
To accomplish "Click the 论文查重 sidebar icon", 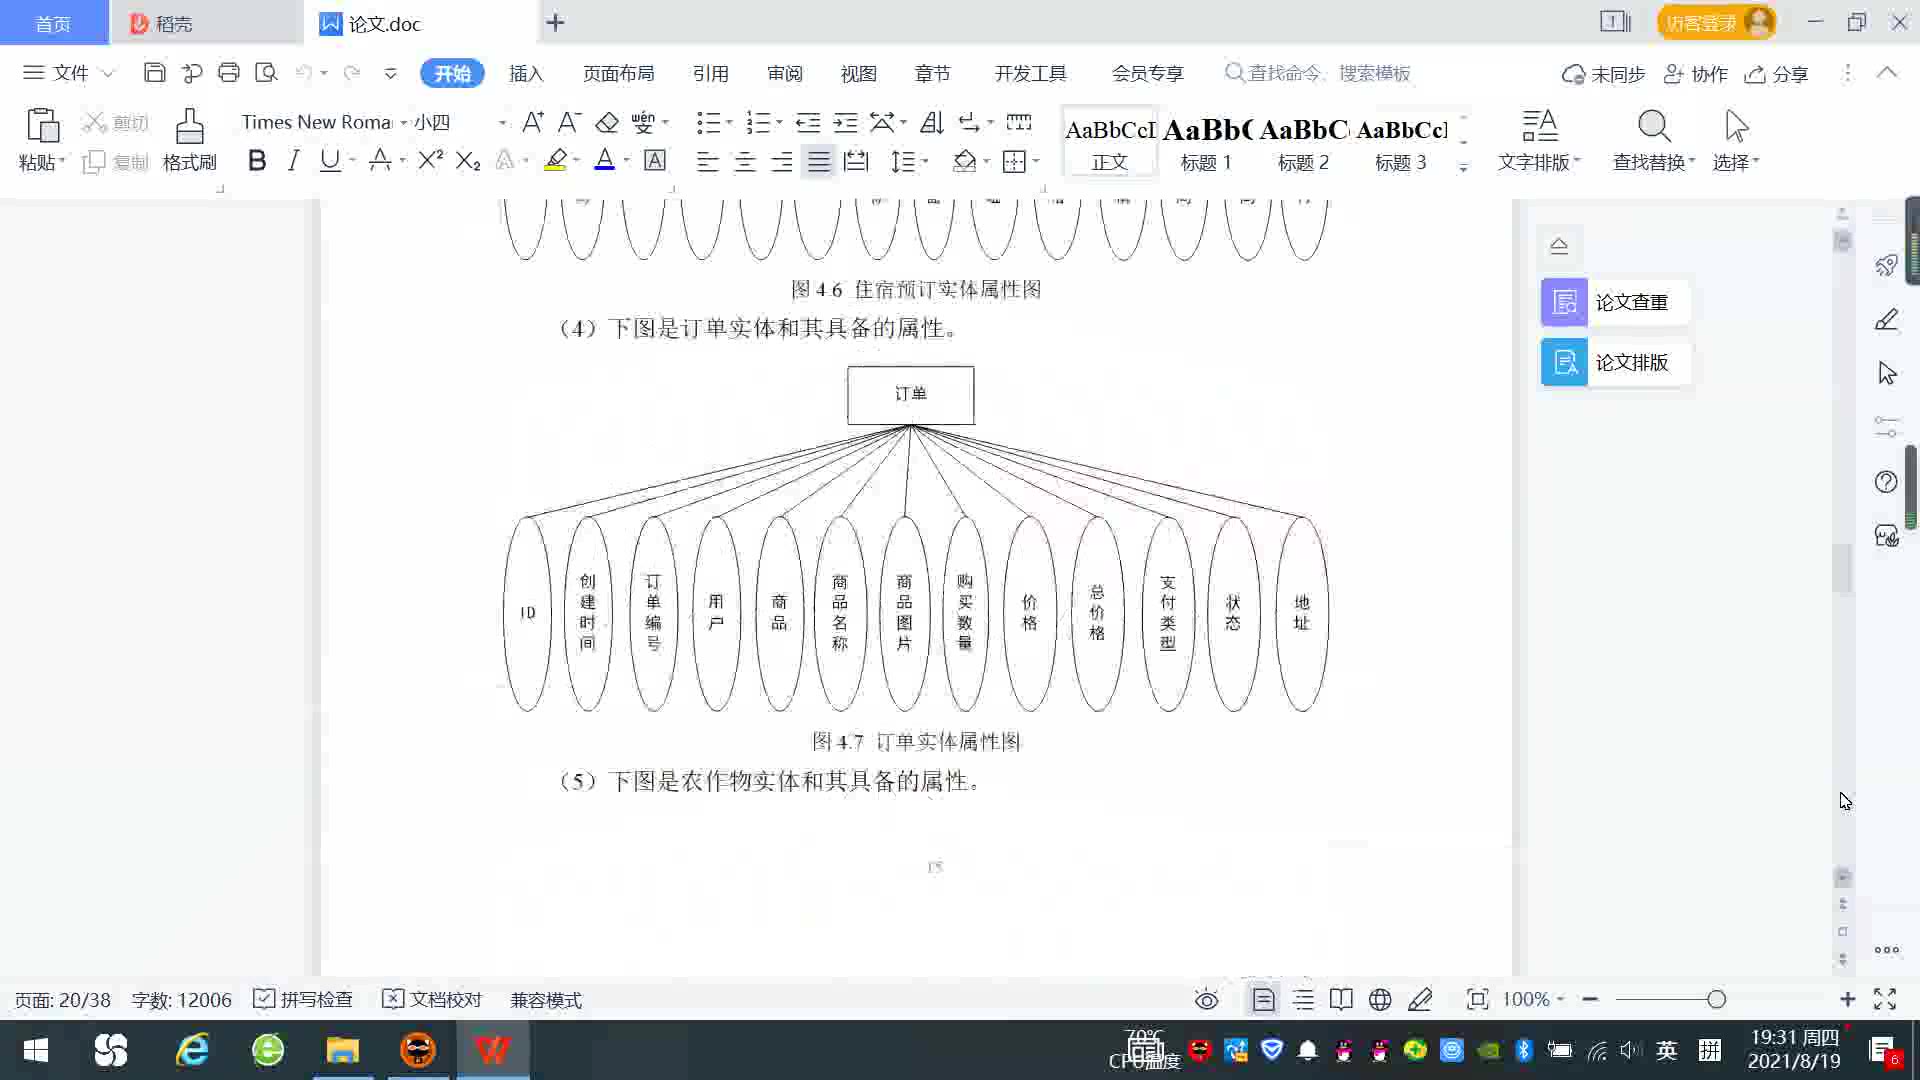I will click(x=1564, y=302).
